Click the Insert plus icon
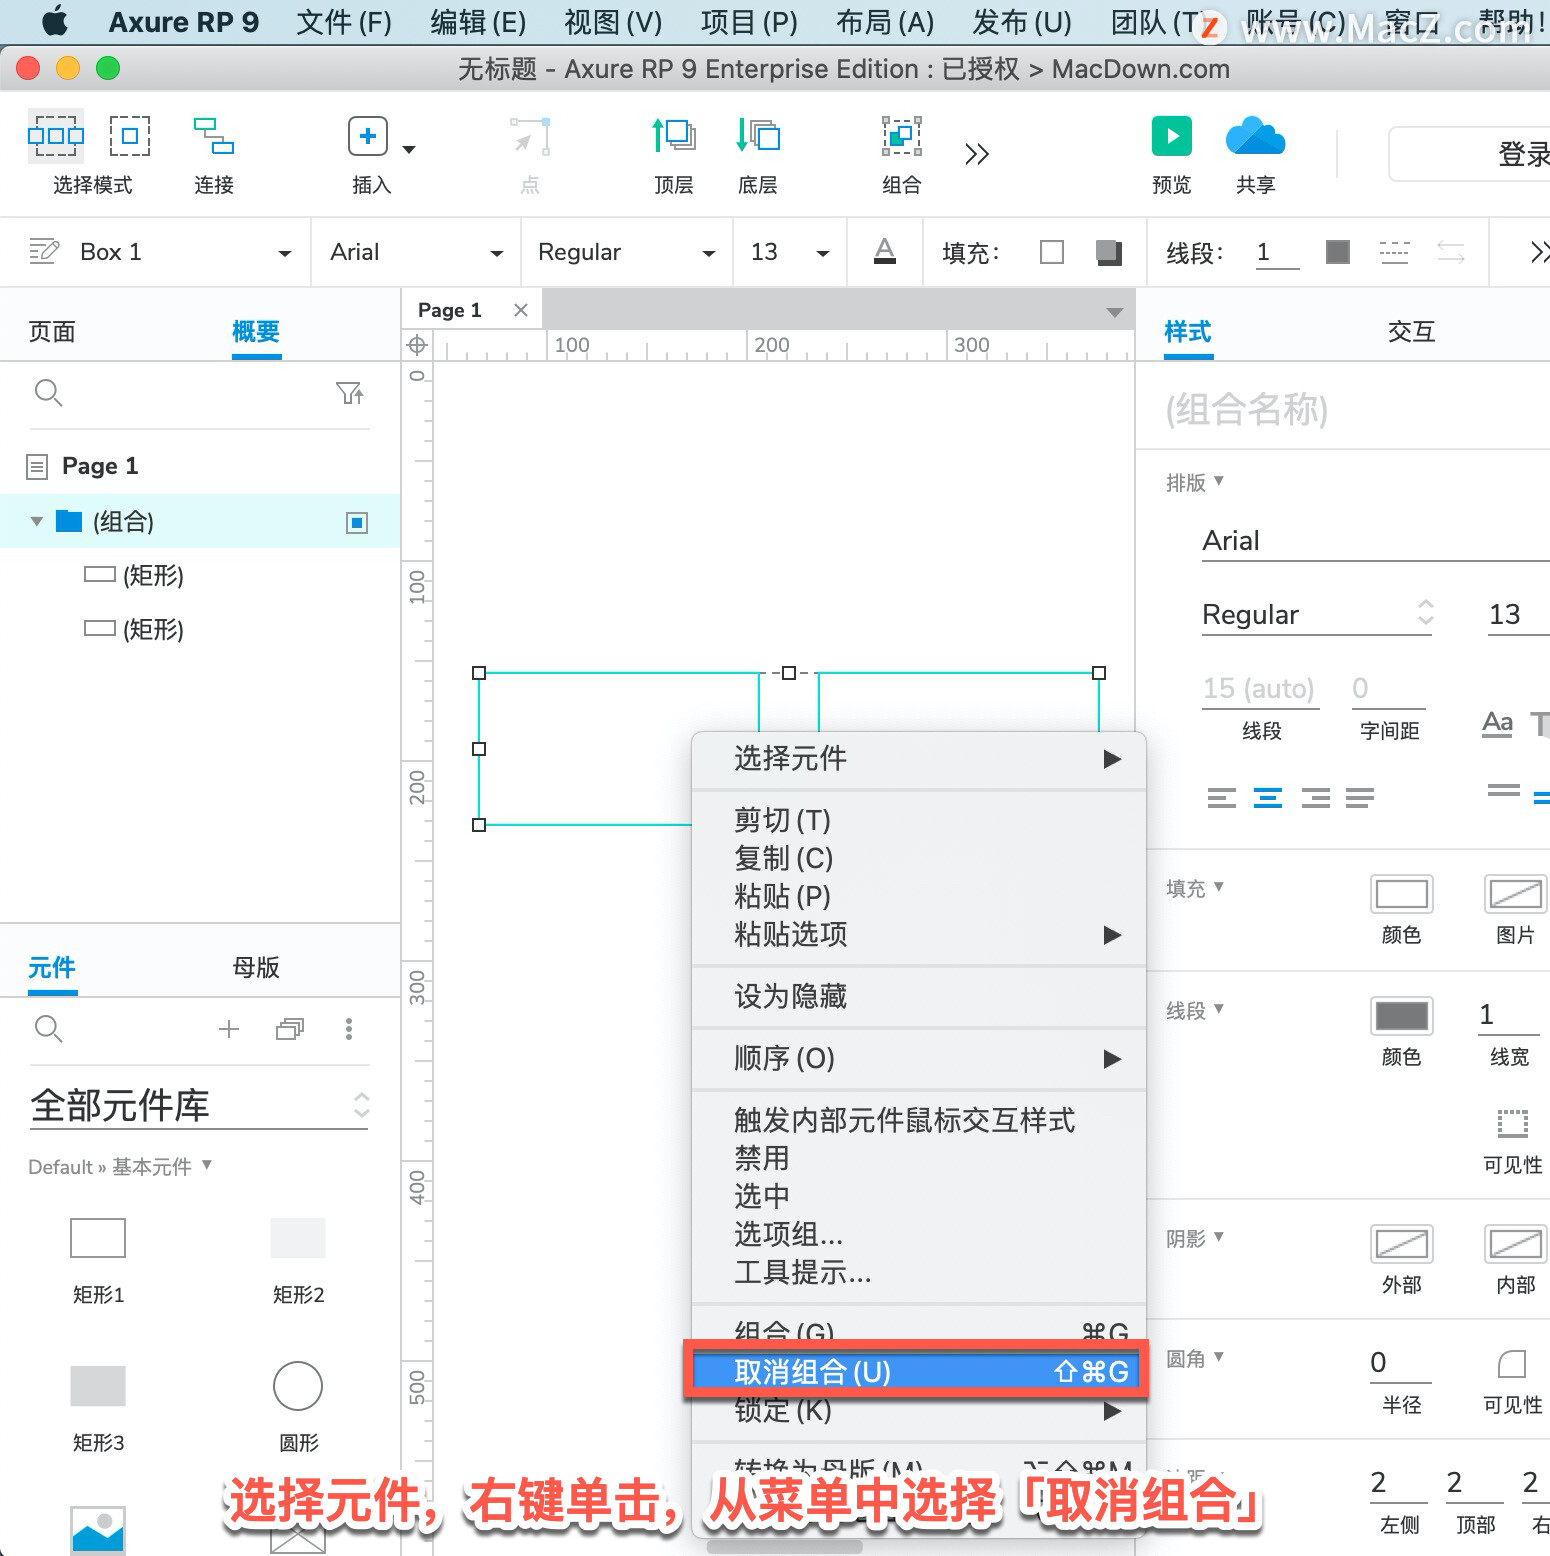 [x=368, y=136]
